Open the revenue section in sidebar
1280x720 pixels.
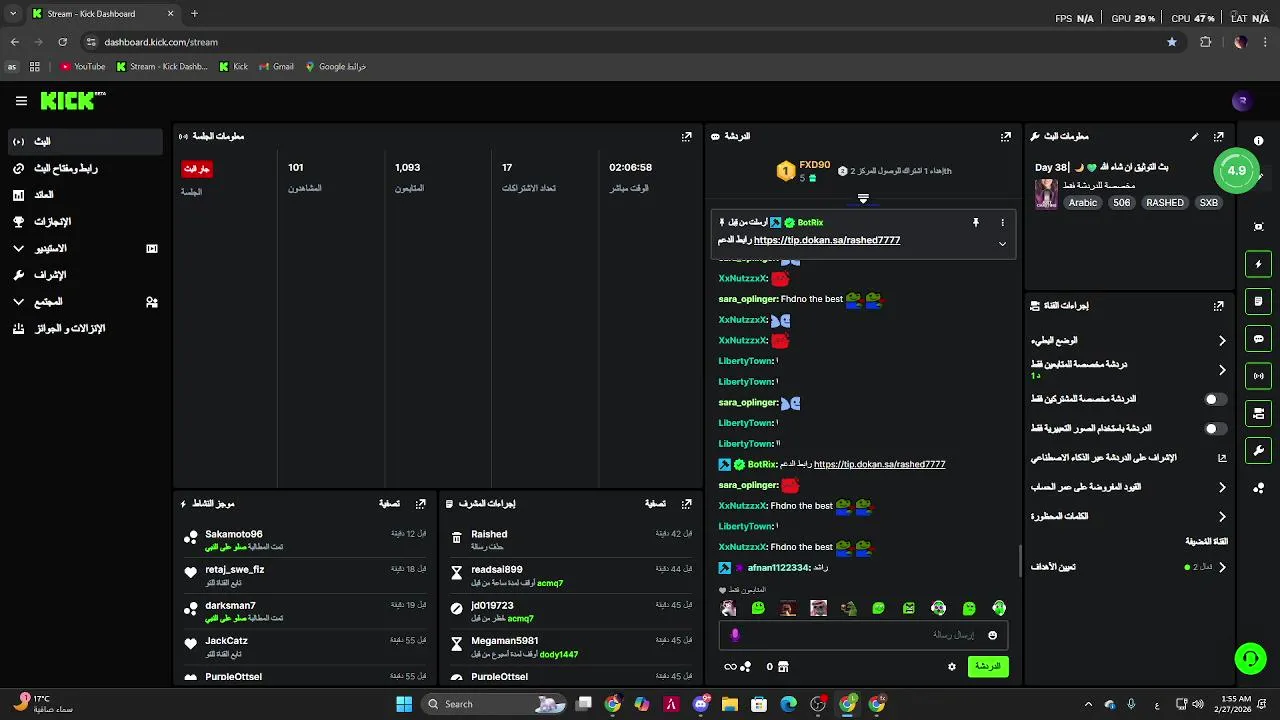(85, 195)
